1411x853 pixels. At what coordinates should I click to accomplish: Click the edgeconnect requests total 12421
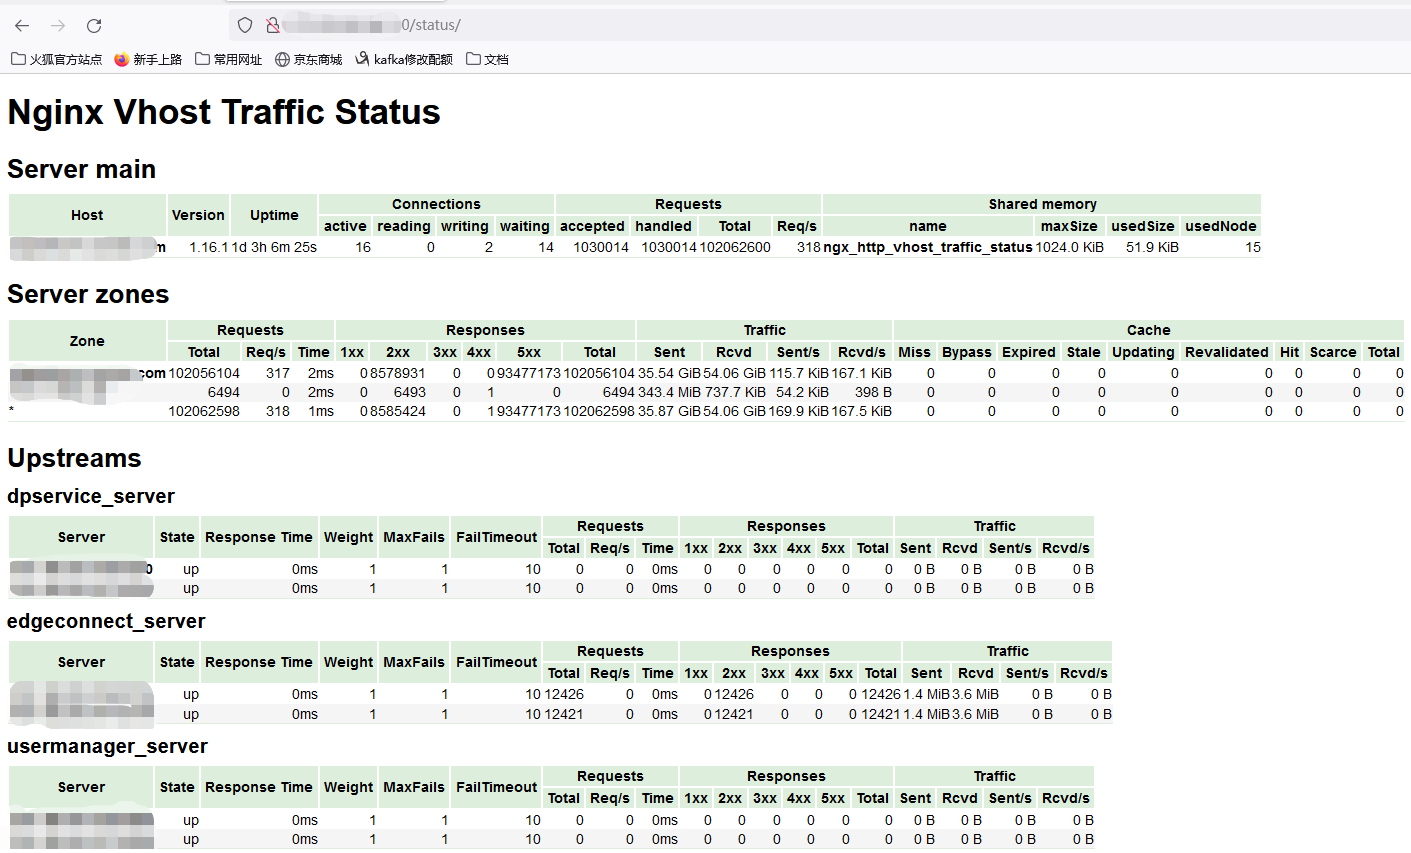click(564, 714)
